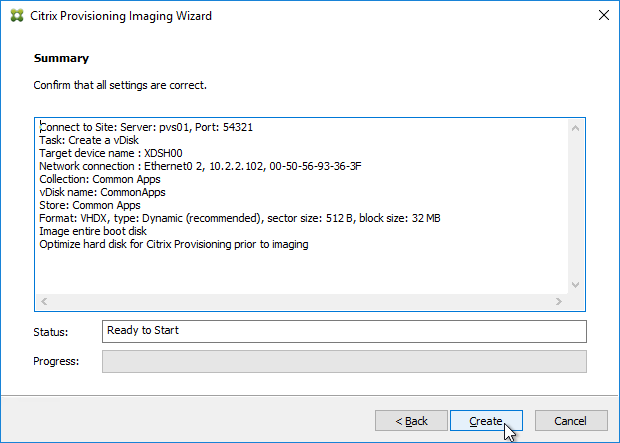Click the horizontal scroll right arrow
Image resolution: width=620 pixels, height=443 pixels.
click(x=559, y=301)
